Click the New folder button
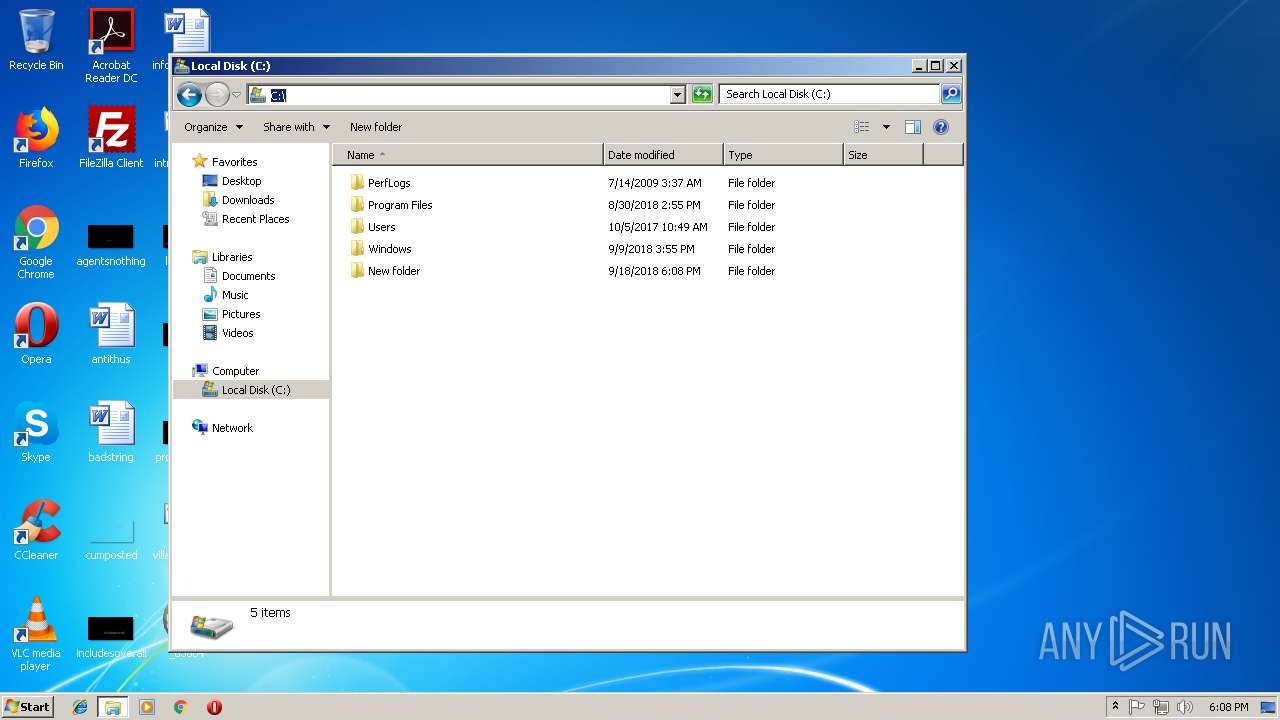The width and height of the screenshot is (1280, 720). [x=376, y=127]
